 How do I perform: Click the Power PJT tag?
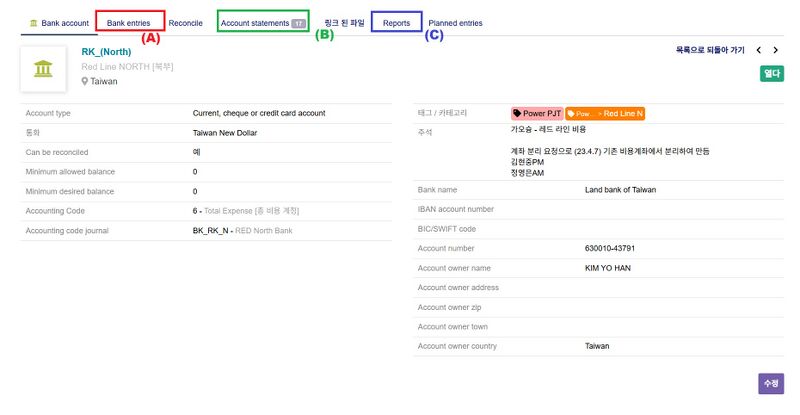(537, 113)
